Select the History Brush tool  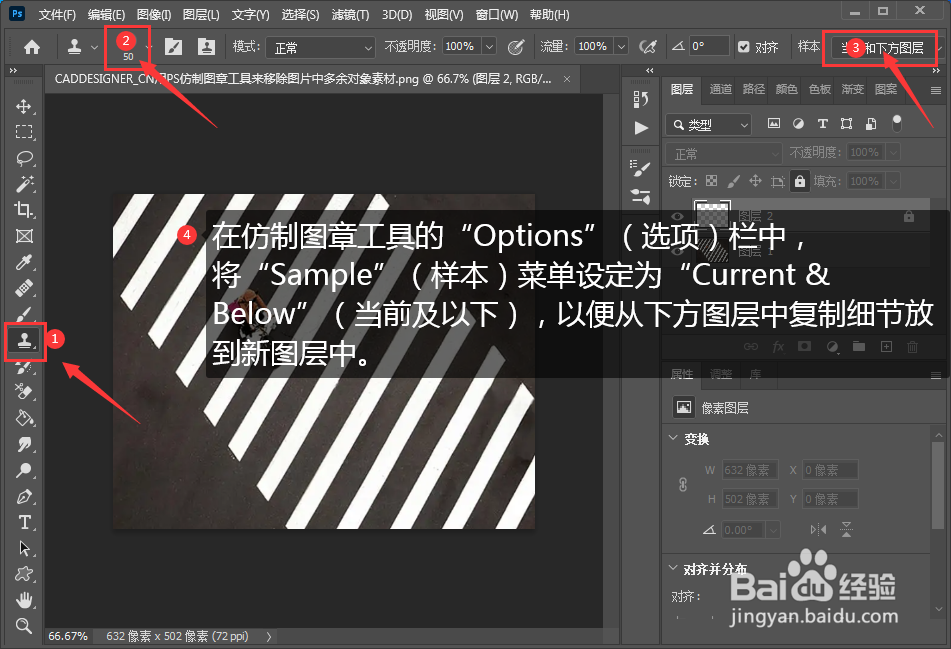pos(24,366)
